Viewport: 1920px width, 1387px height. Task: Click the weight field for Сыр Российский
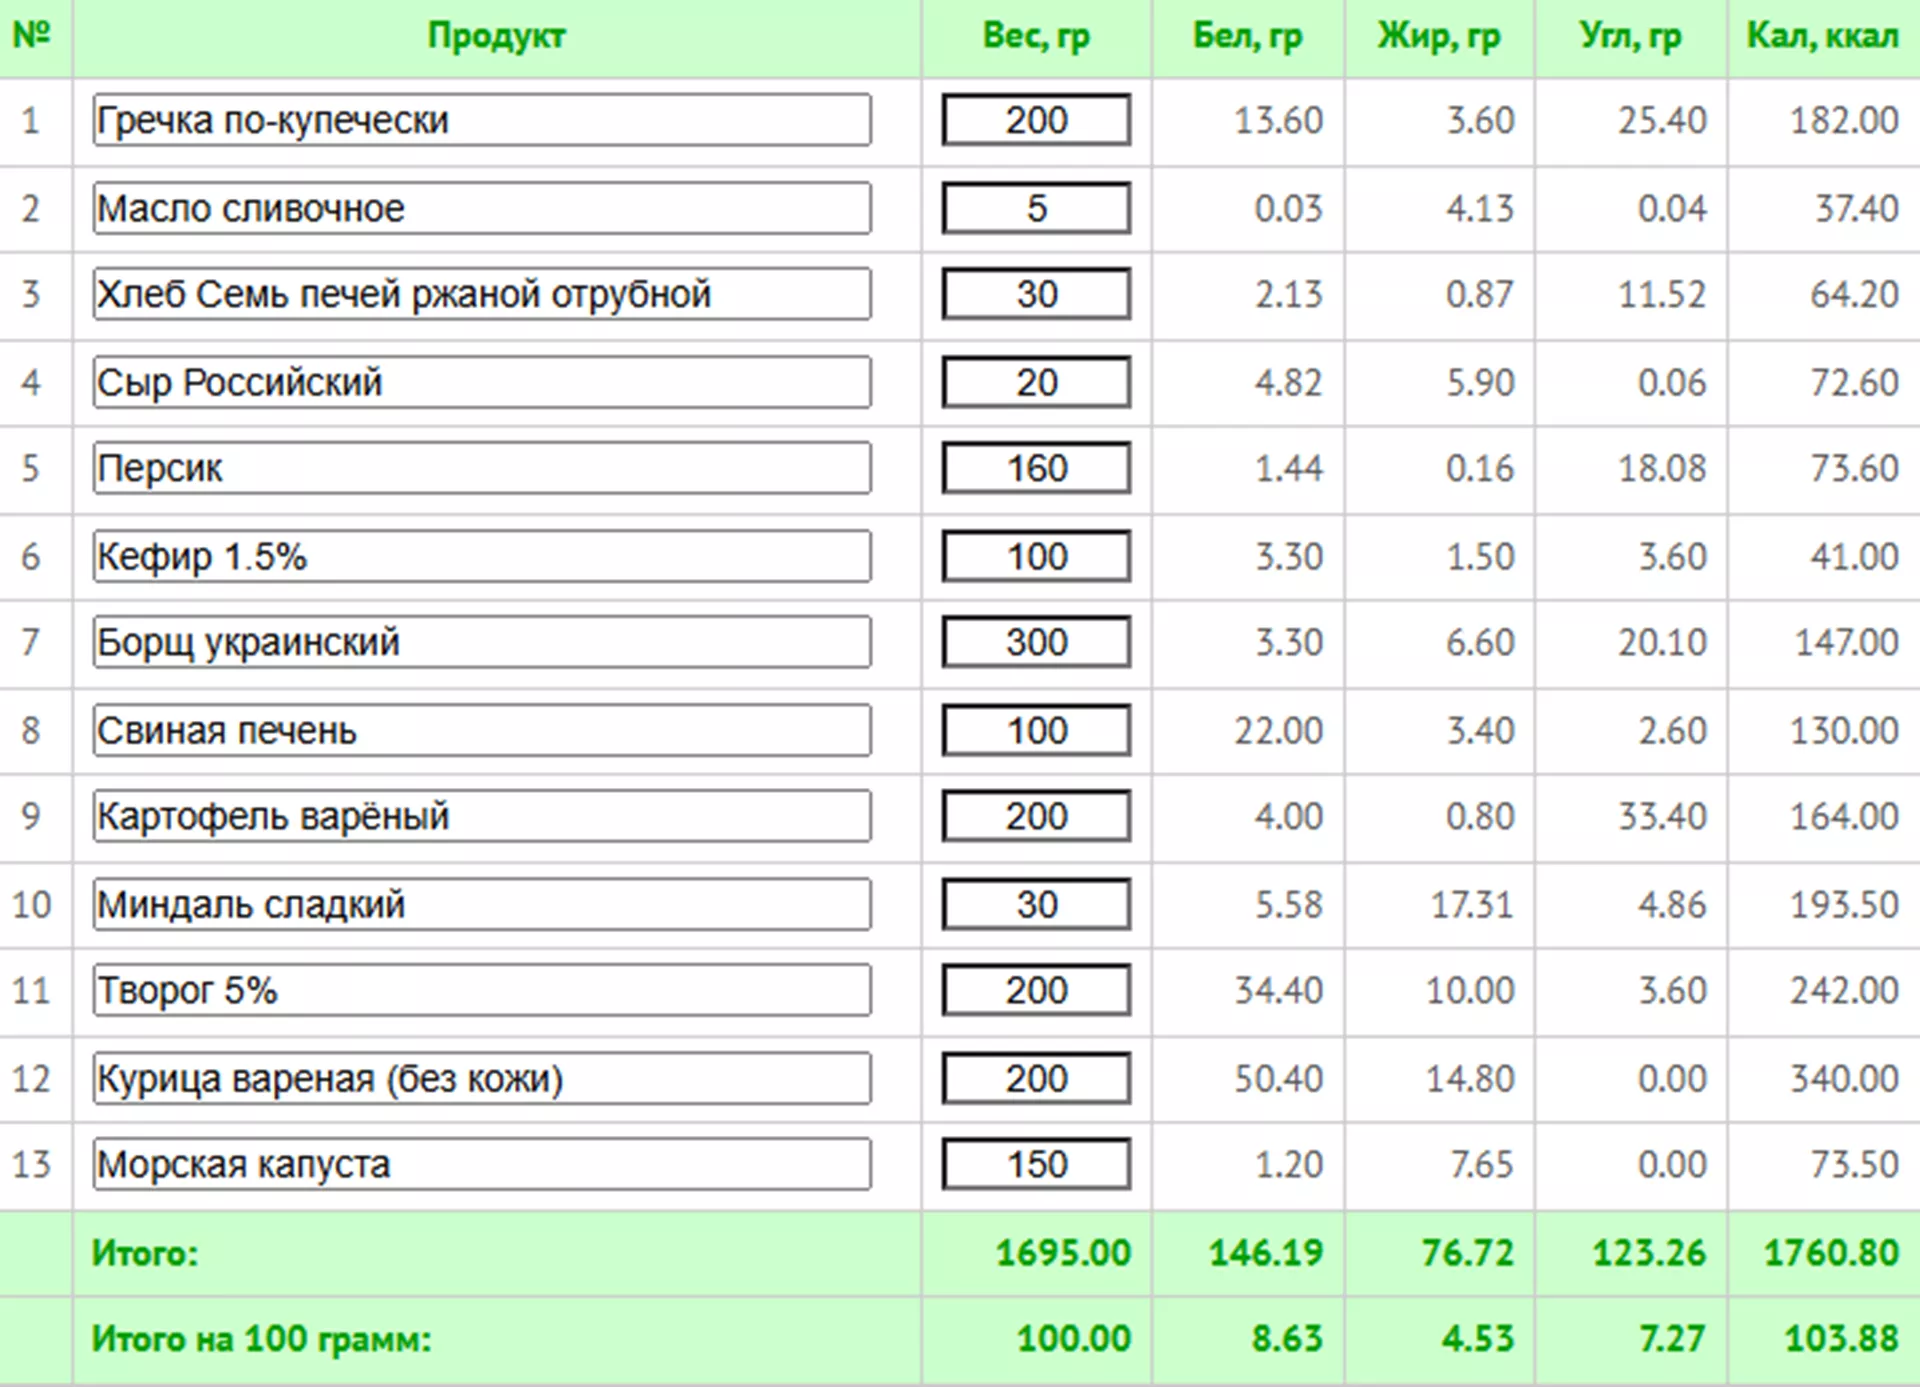[x=1036, y=382]
